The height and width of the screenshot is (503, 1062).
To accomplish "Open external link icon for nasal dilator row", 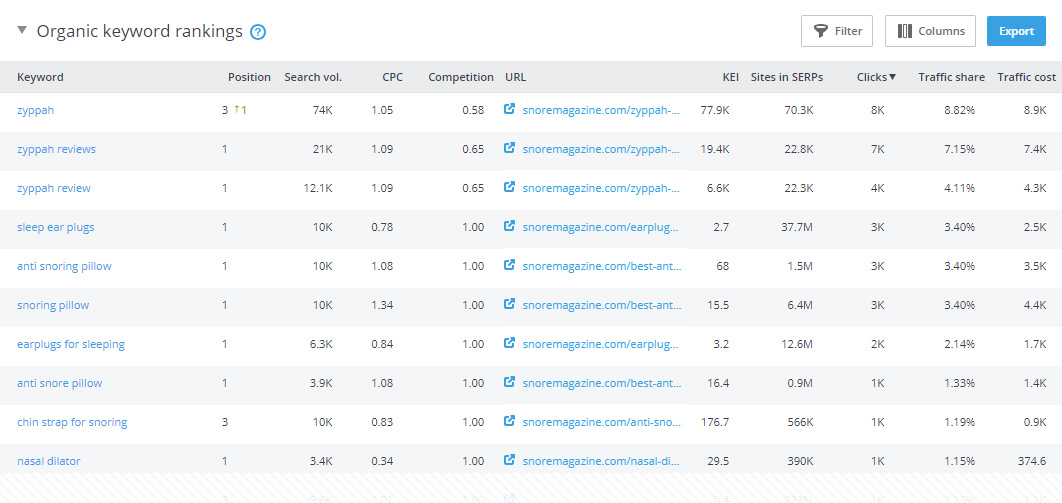I will pyautogui.click(x=510, y=460).
